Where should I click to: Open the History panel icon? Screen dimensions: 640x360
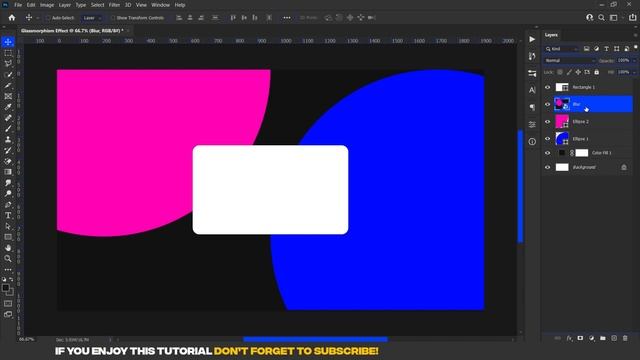(x=532, y=56)
